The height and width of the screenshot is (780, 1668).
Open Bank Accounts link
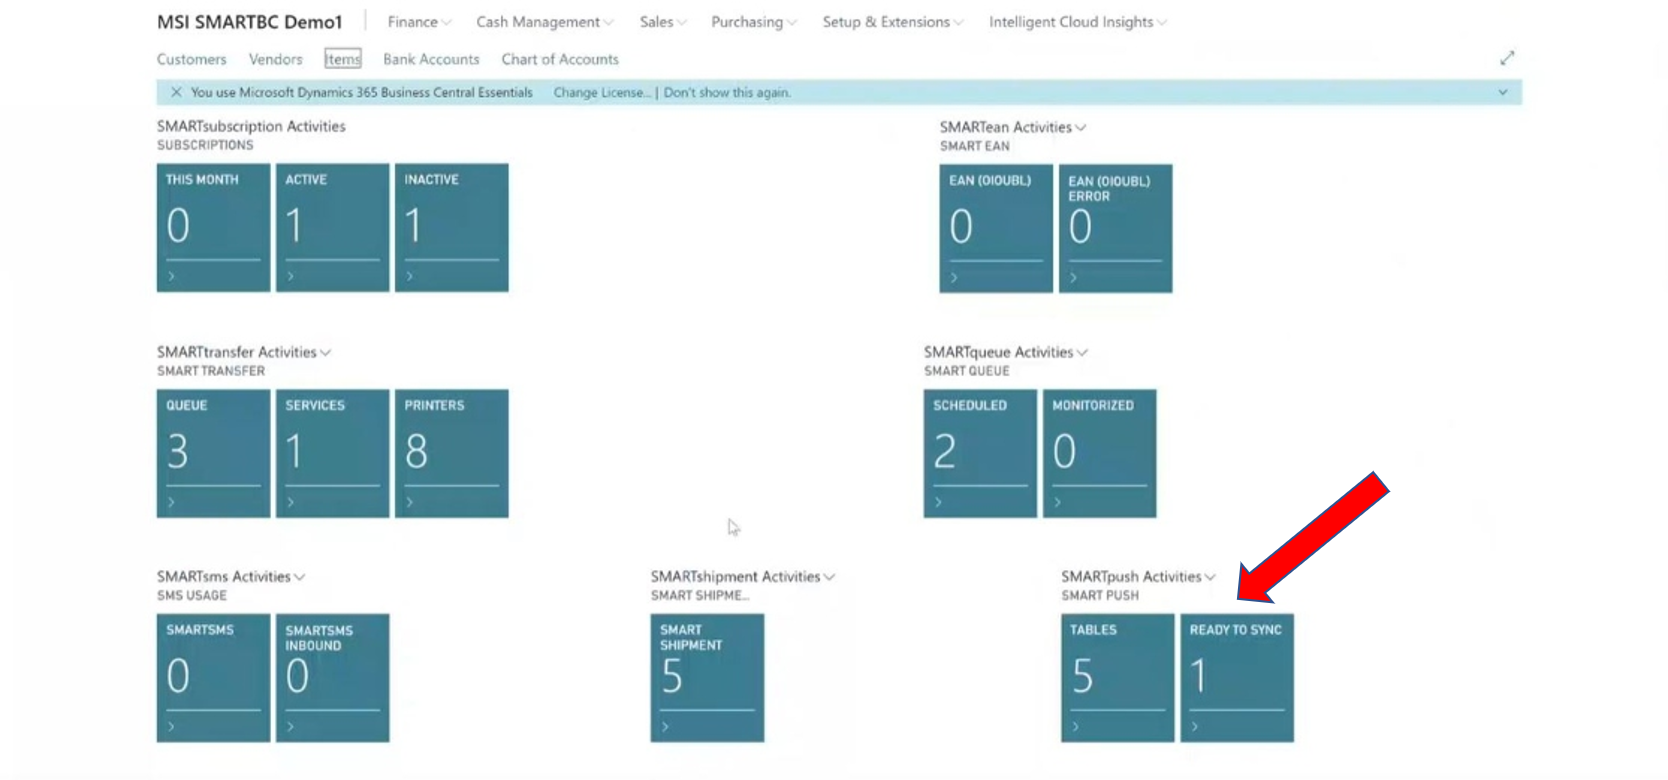pos(431,60)
